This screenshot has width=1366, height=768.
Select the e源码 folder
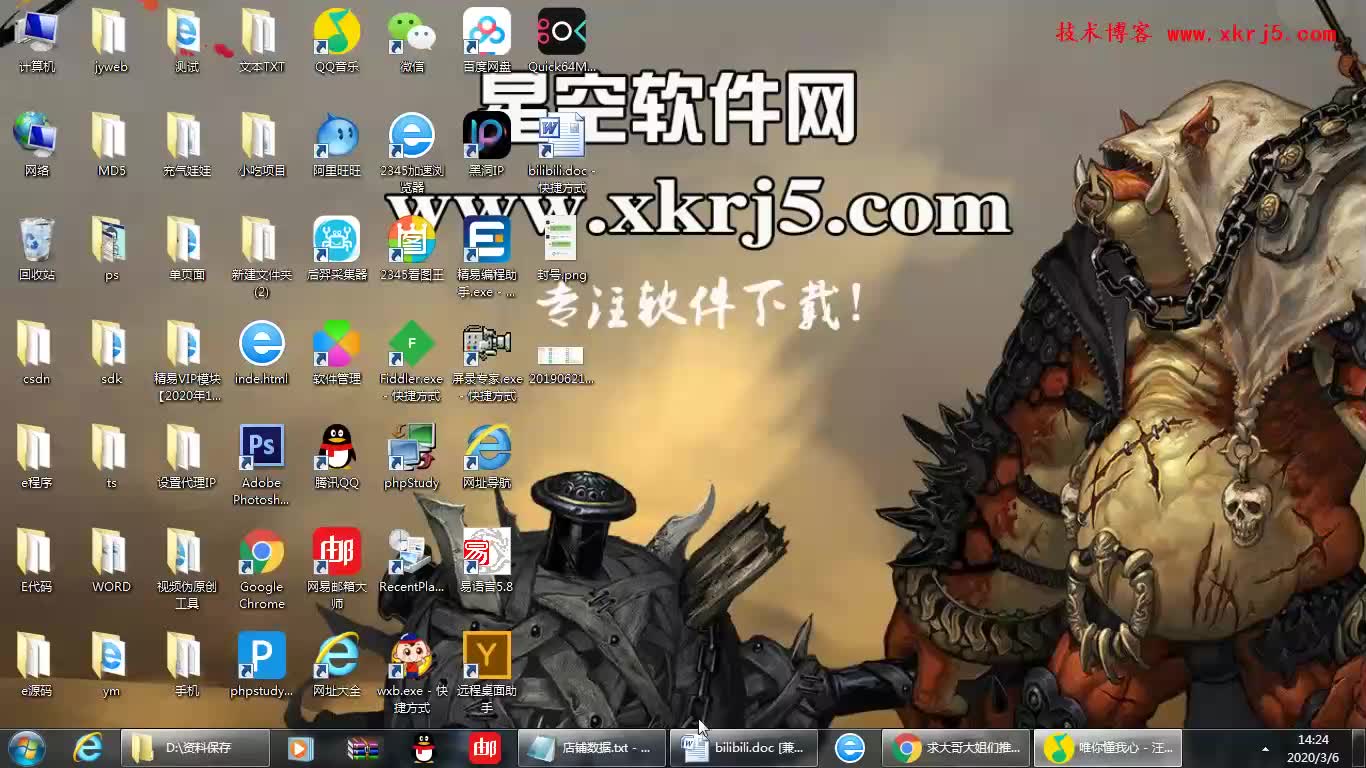tap(37, 664)
